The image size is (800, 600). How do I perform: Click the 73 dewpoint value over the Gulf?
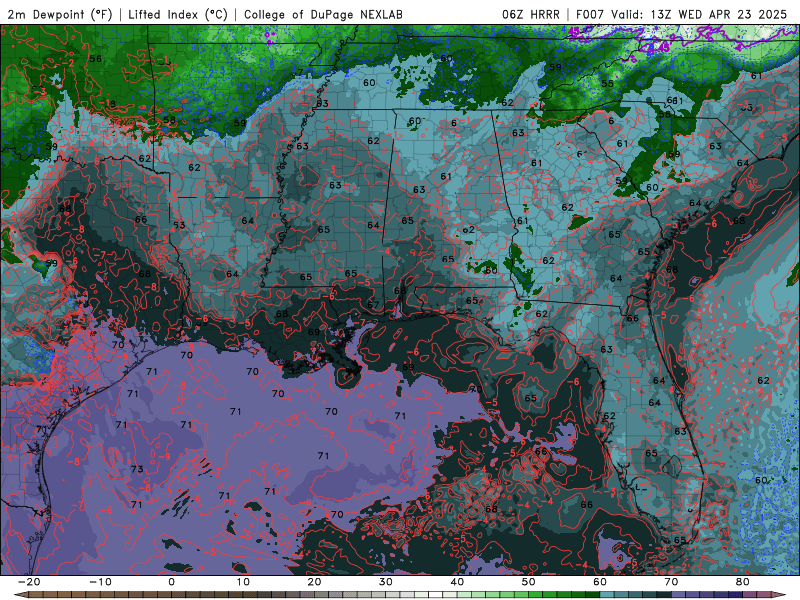[137, 469]
